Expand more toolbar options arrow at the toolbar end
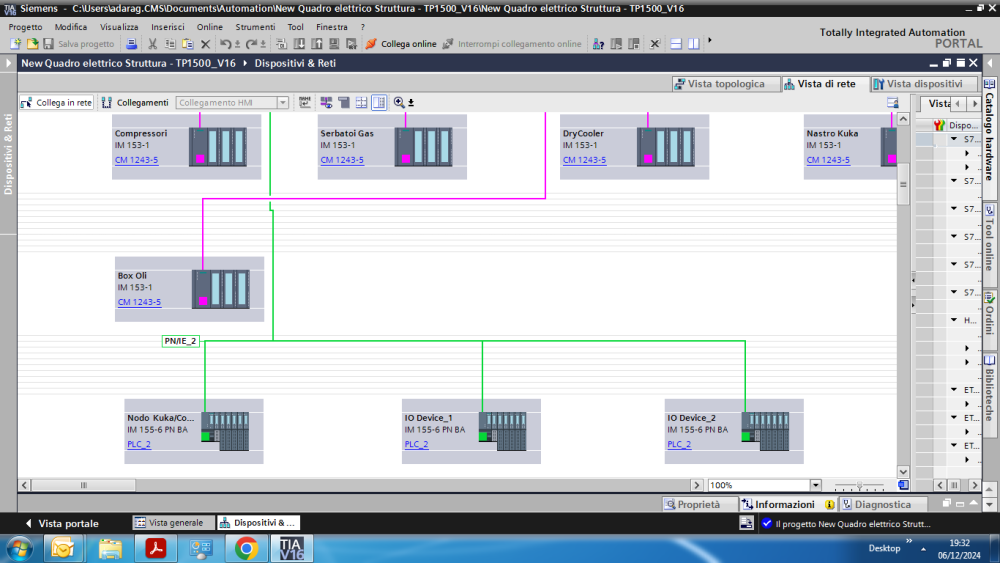 pos(710,41)
